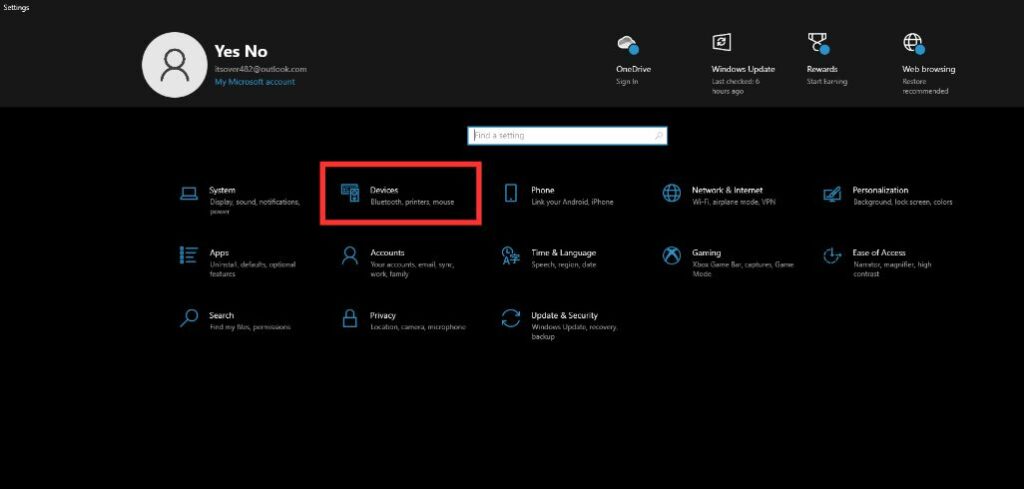Click the Time & Language icon
The image size is (1024, 489).
pyautogui.click(x=511, y=256)
